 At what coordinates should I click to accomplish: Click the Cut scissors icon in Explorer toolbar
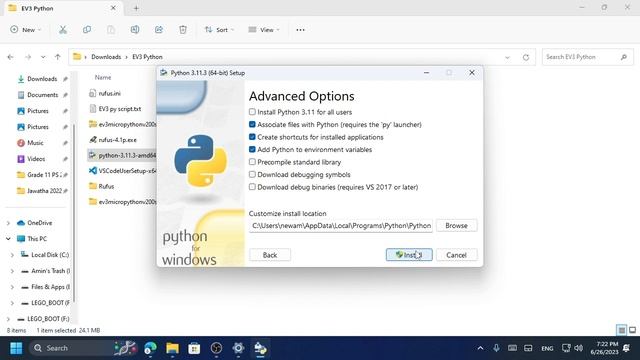62,30
